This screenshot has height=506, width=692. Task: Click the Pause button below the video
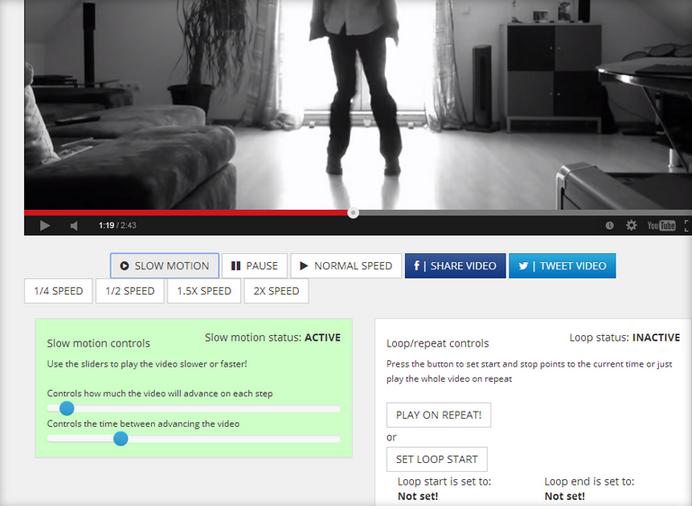click(254, 266)
